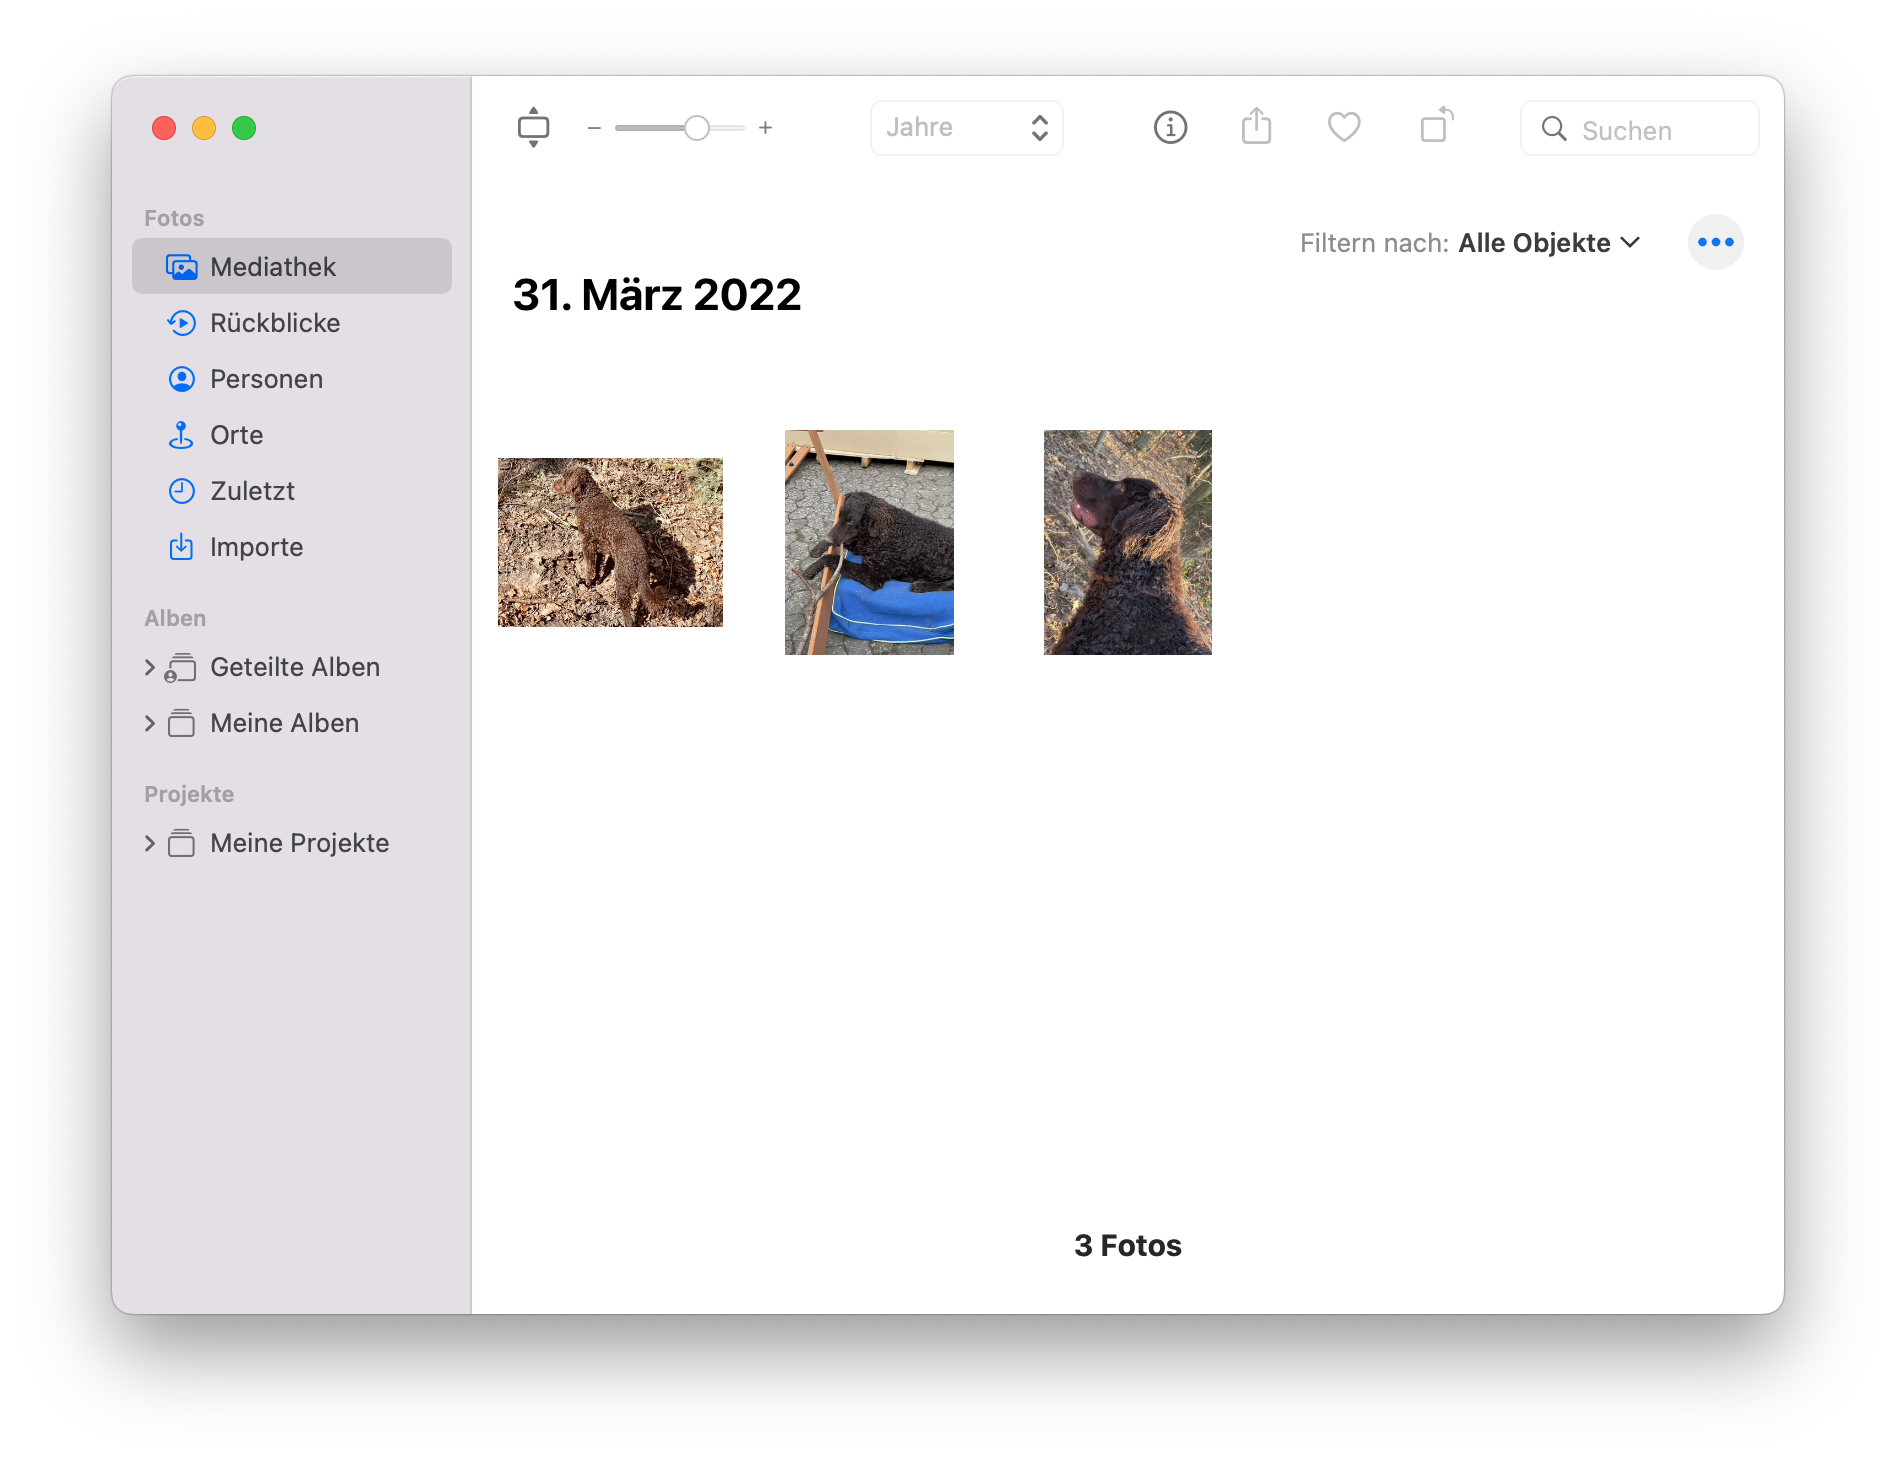This screenshot has width=1896, height=1462.
Task: Click the Projekte section header
Action: 189,794
